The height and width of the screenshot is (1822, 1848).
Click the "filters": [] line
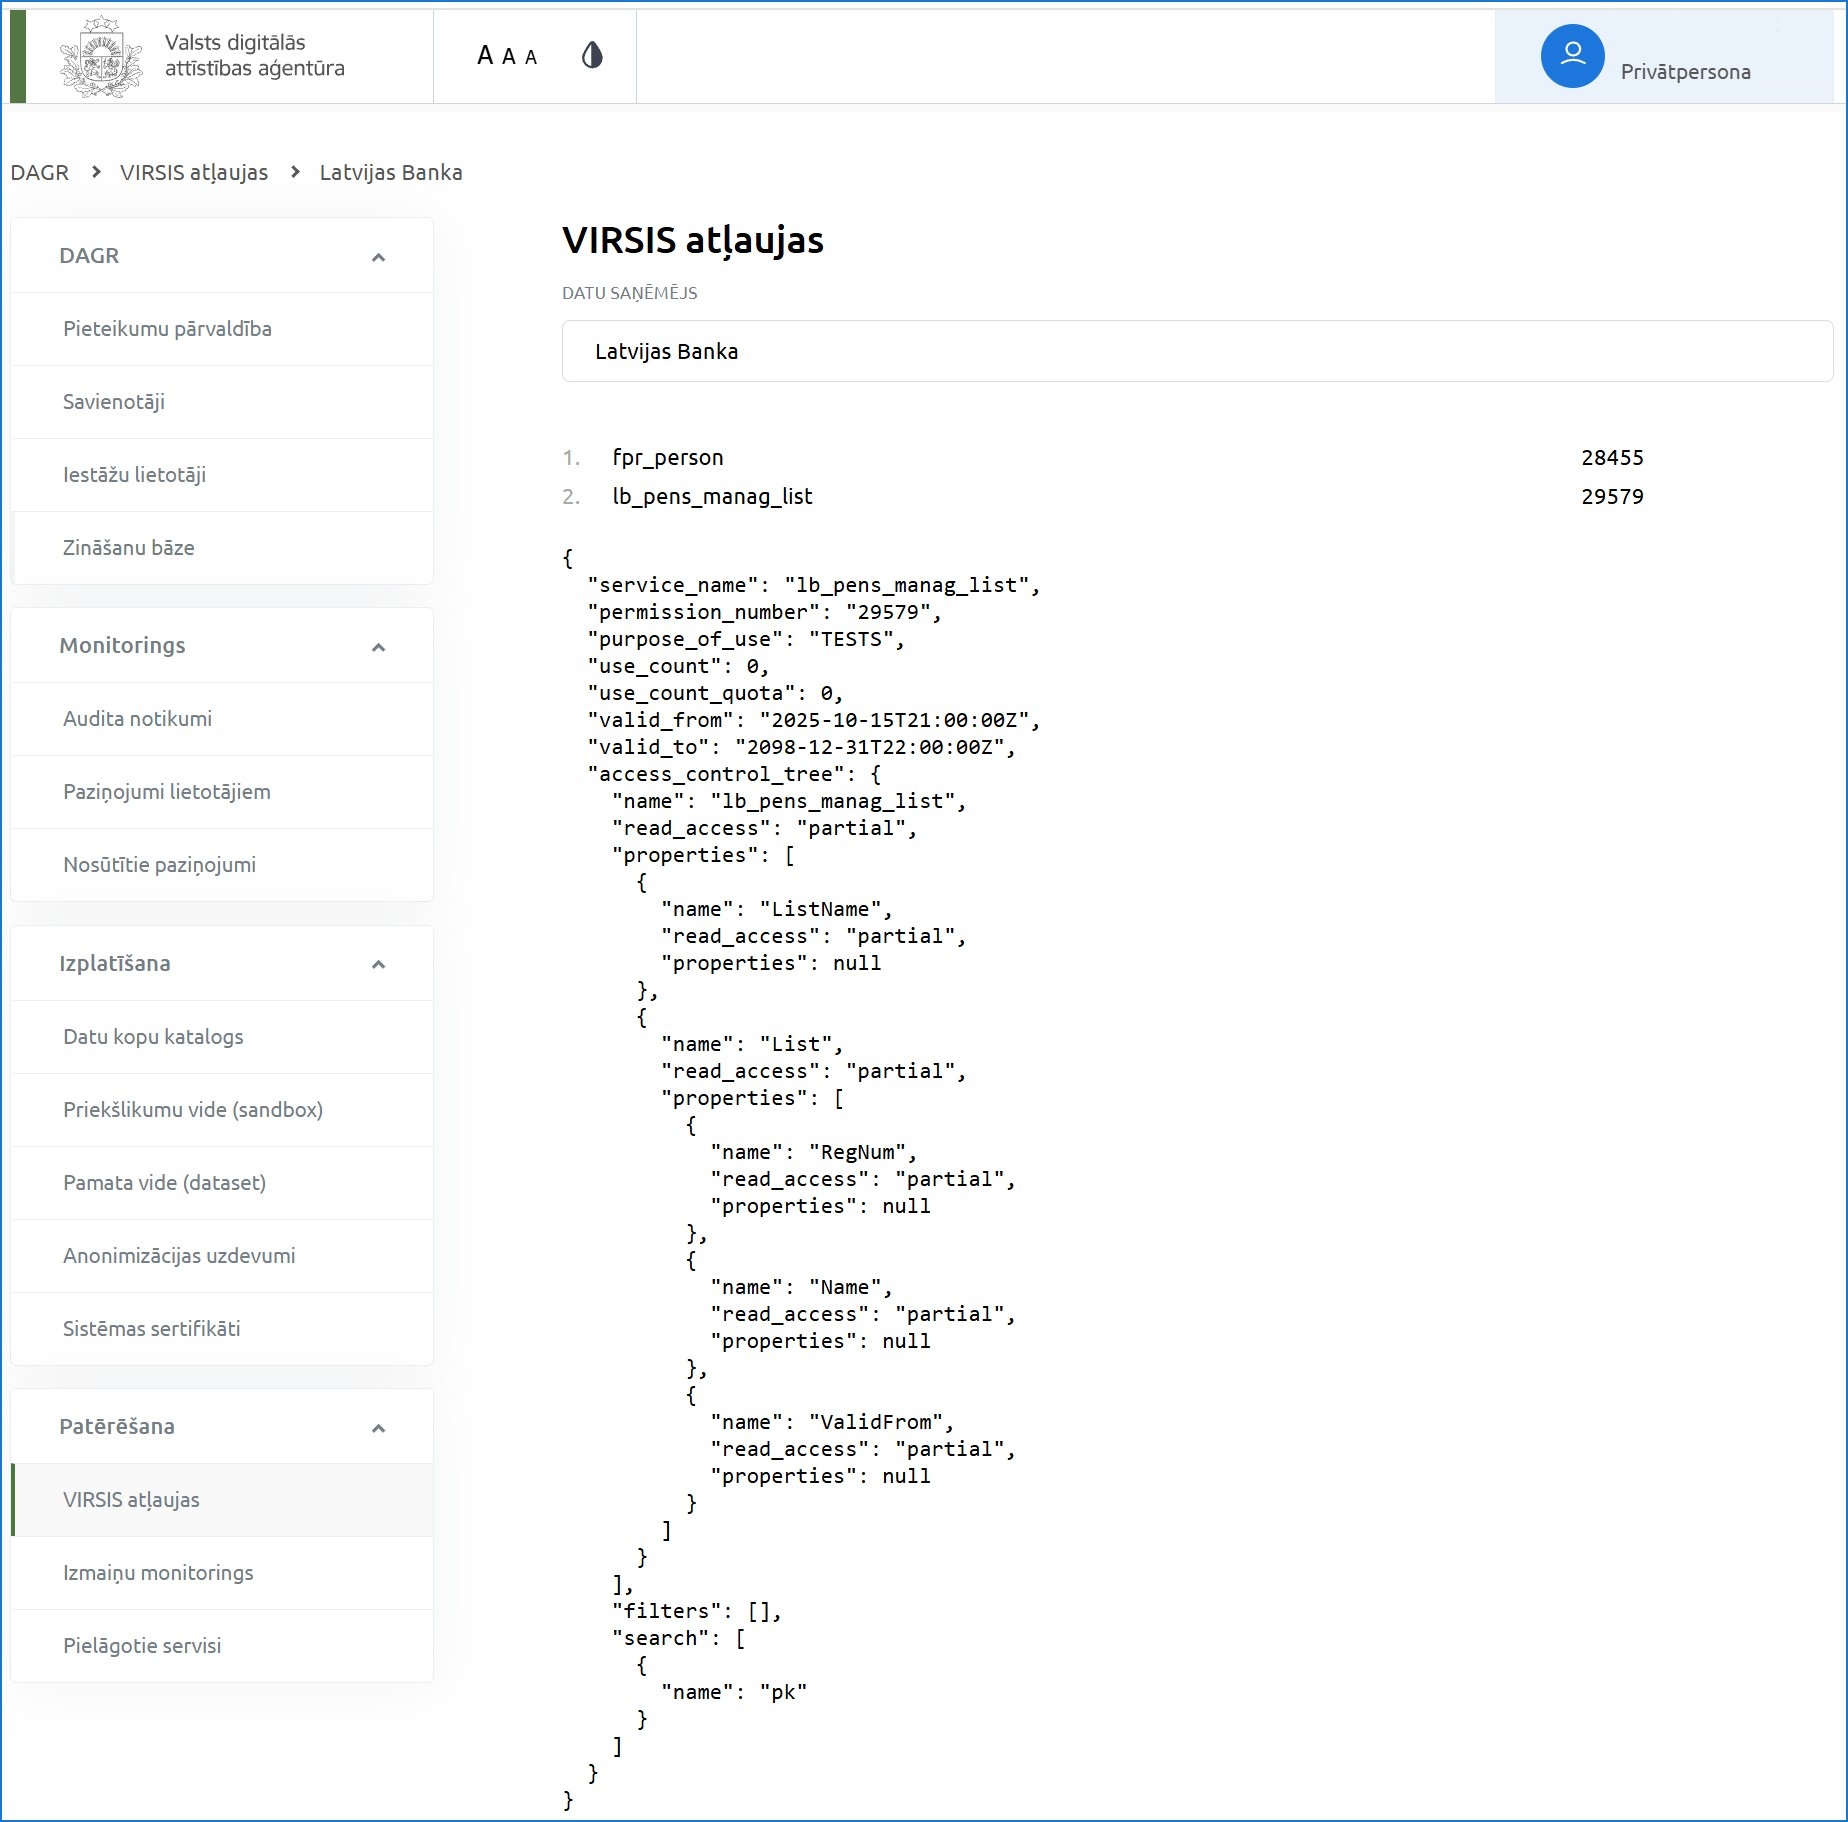pyautogui.click(x=697, y=1612)
